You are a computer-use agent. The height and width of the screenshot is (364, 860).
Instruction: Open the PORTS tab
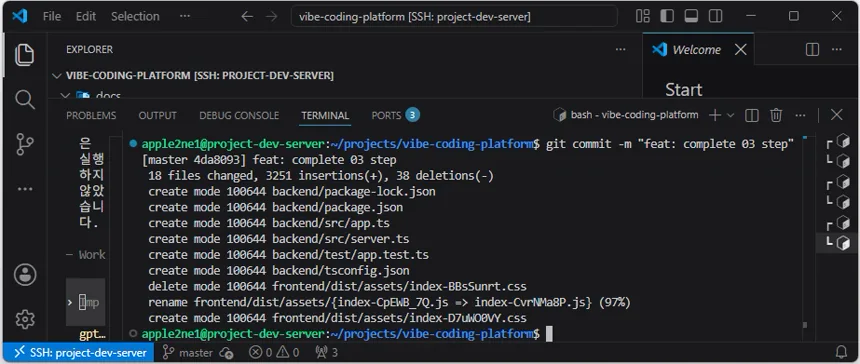coord(395,115)
